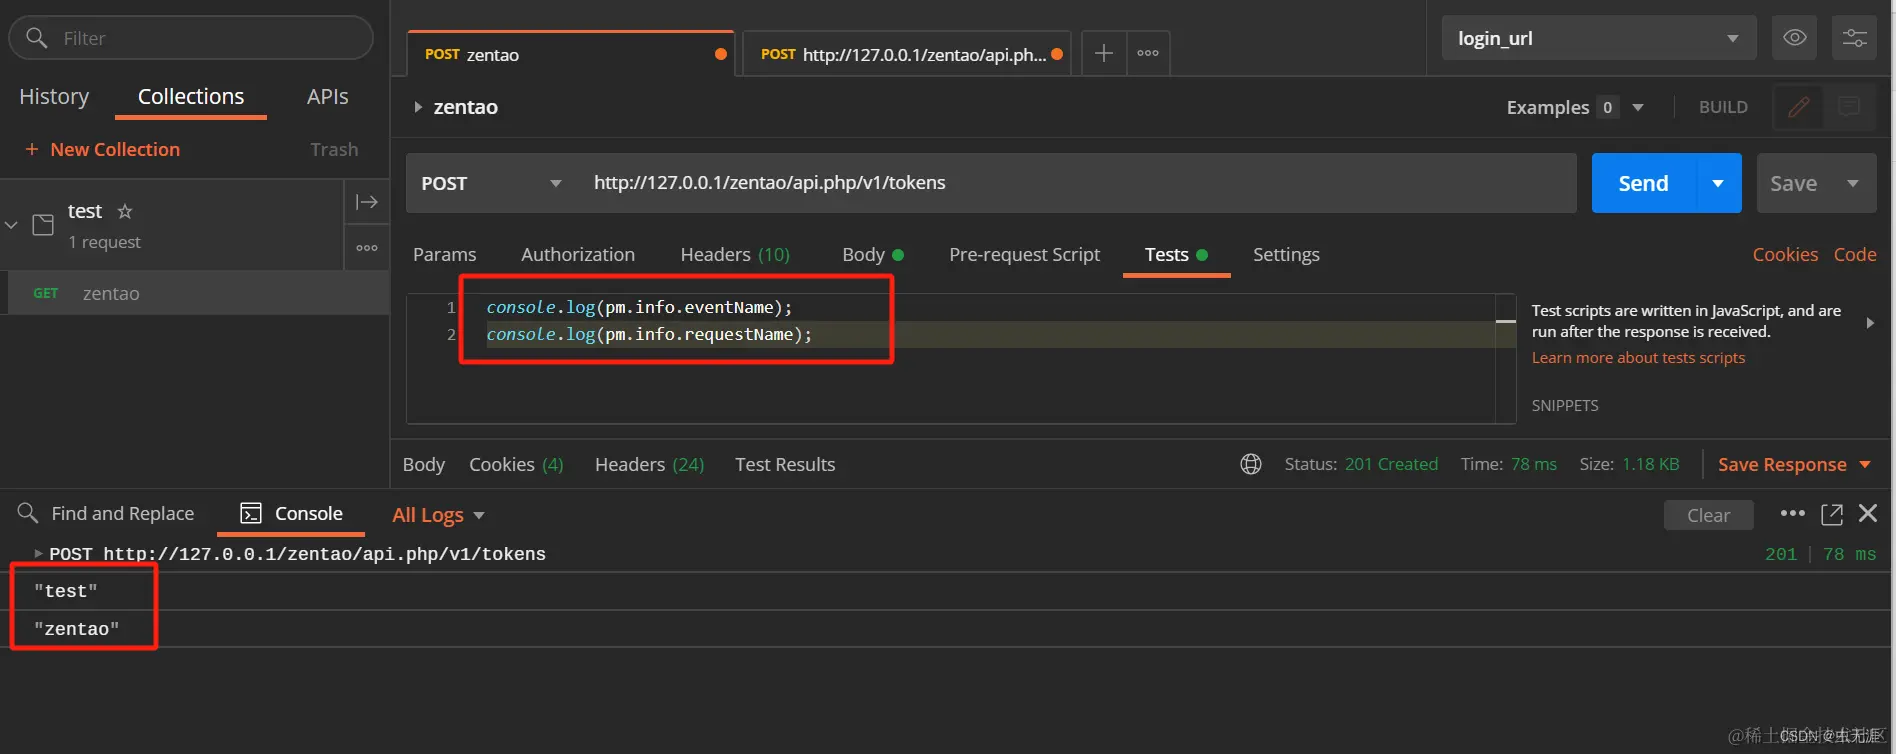Viewport: 1896px width, 754px height.
Task: Select POST 127.0.0.1 api.php request tab
Action: click(x=906, y=54)
